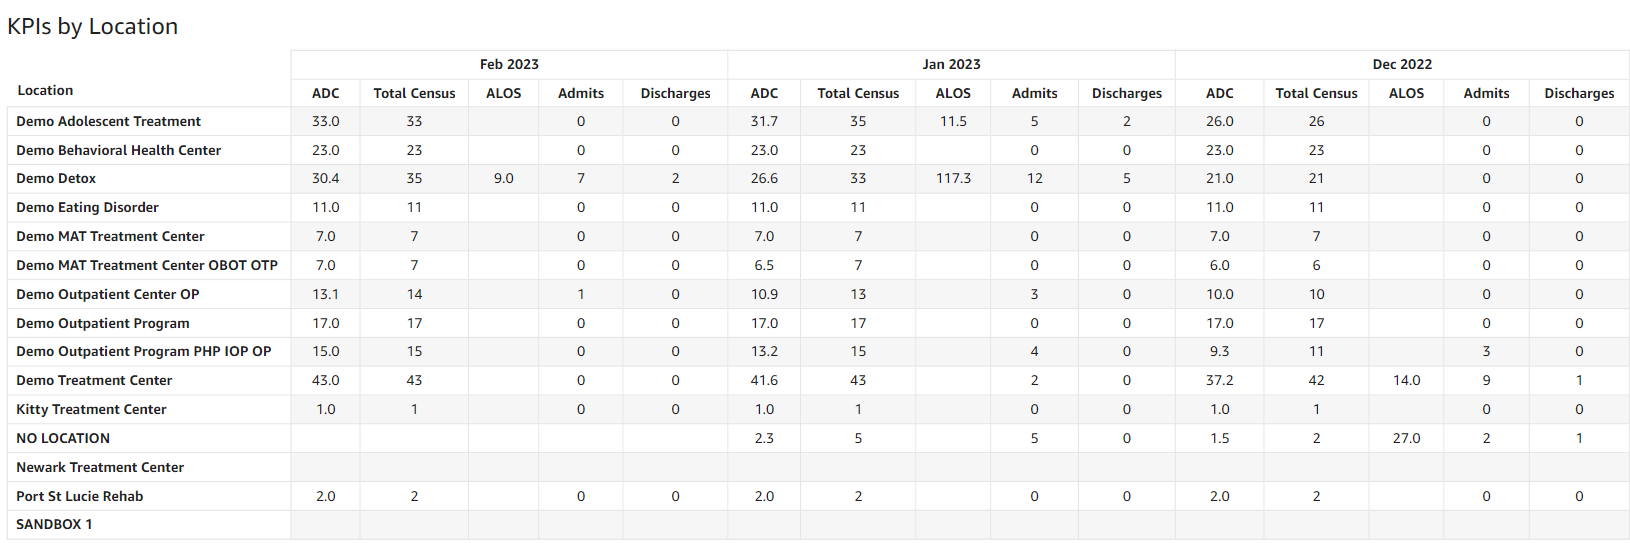Image resolution: width=1630 pixels, height=543 pixels.
Task: Click the Demo Eating Disorder location
Action: (x=87, y=207)
